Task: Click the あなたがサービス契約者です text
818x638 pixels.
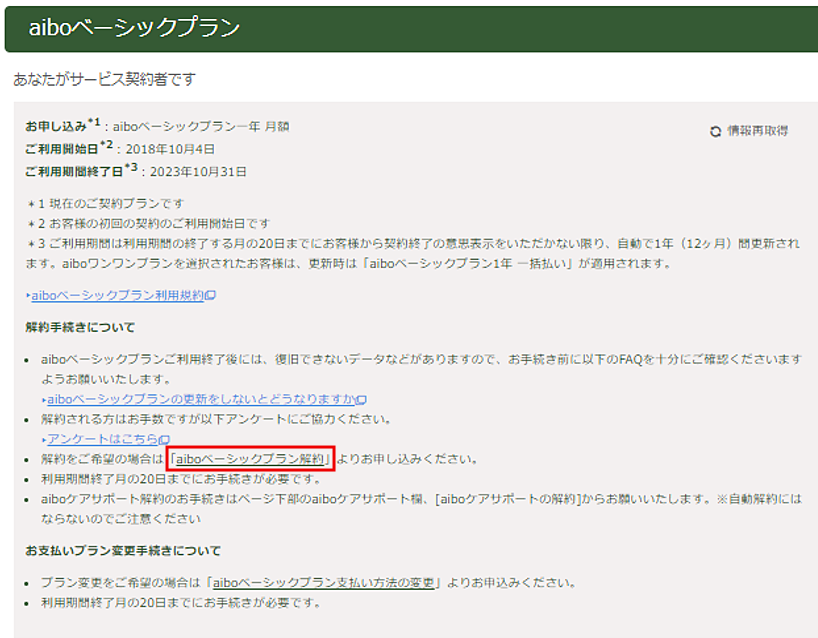Action: click(104, 79)
